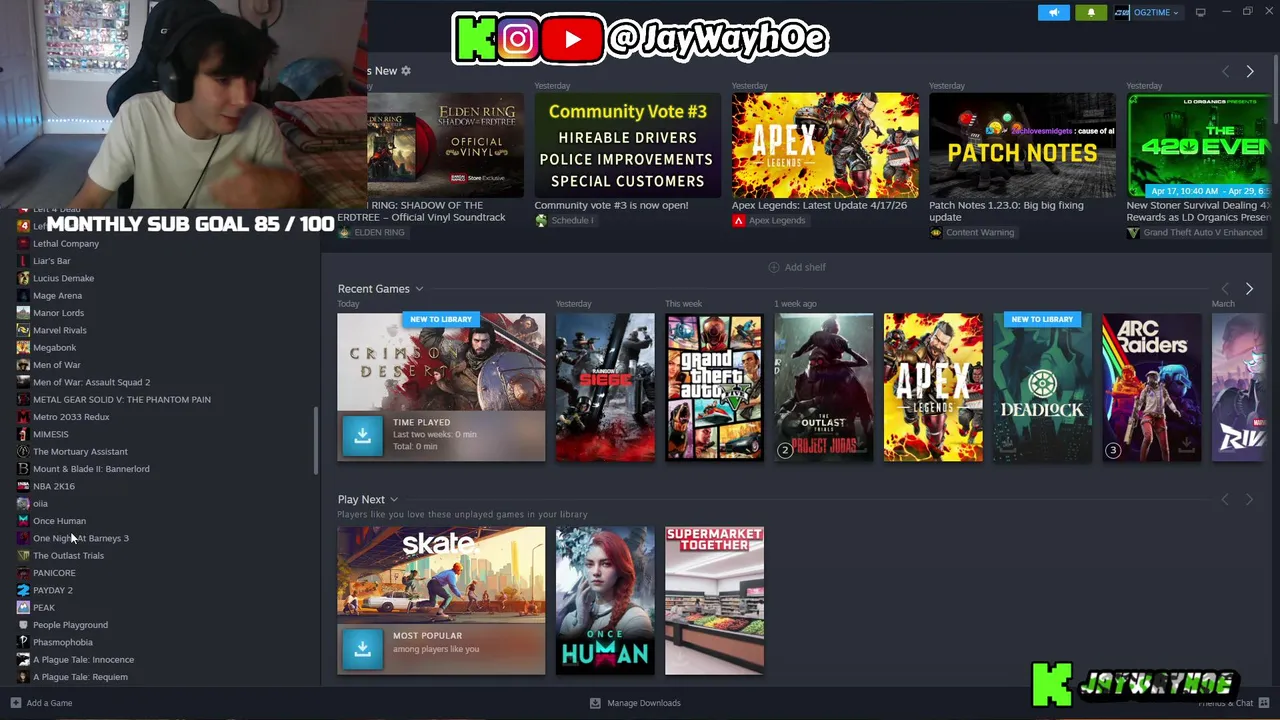Select MIMESIS in library list
The width and height of the screenshot is (1280, 720).
51,434
